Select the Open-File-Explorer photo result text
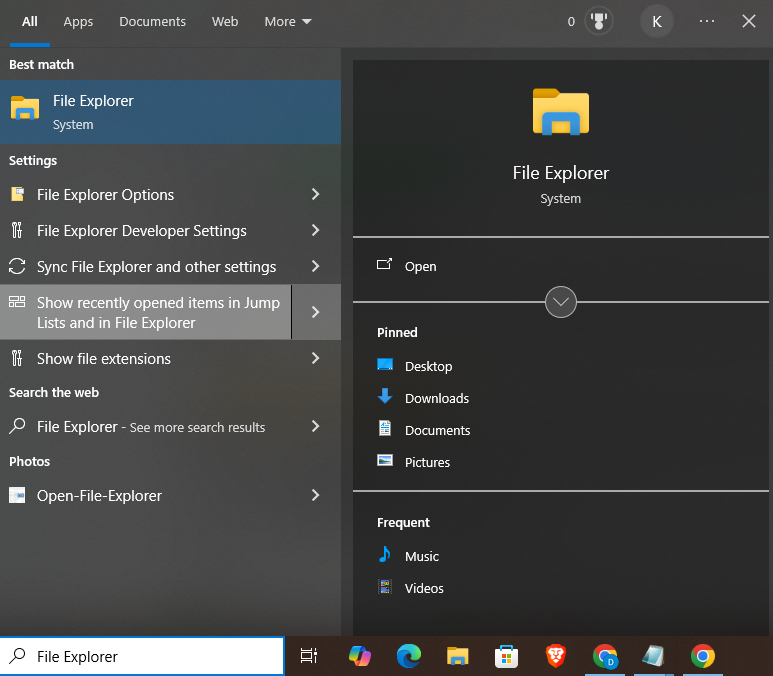Image resolution: width=773 pixels, height=676 pixels. pyautogui.click(x=99, y=496)
